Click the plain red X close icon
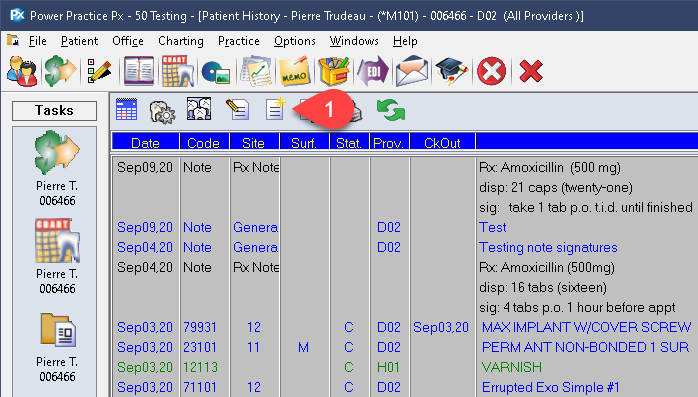The height and width of the screenshot is (397, 698). [531, 71]
